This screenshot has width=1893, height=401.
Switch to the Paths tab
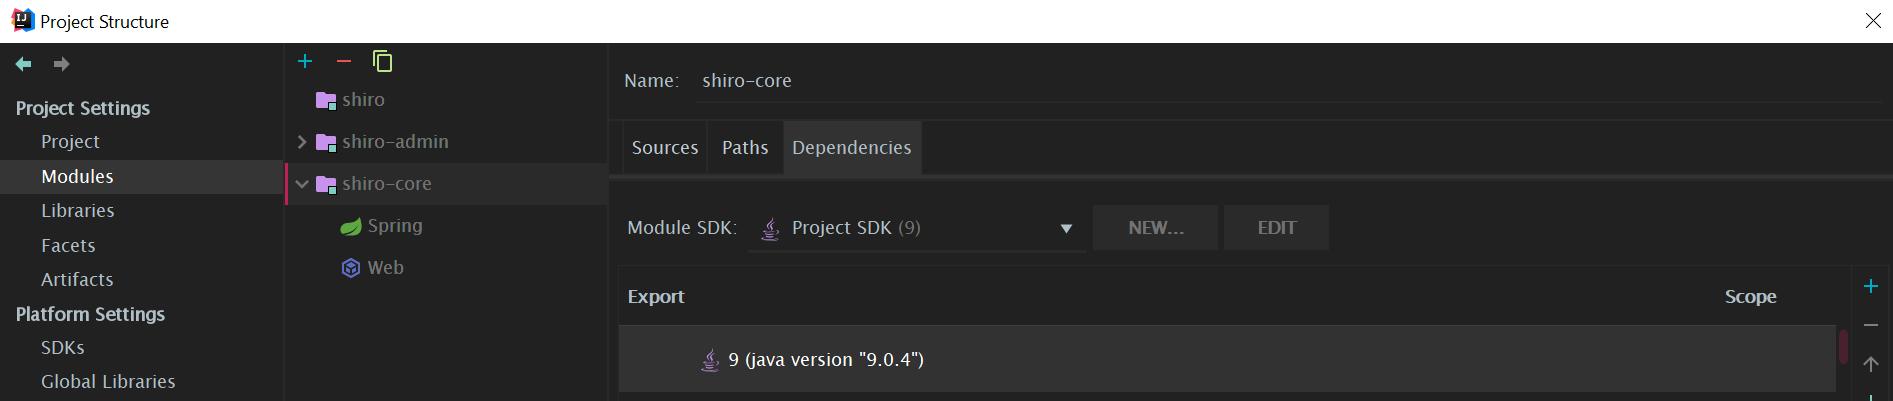coord(745,148)
